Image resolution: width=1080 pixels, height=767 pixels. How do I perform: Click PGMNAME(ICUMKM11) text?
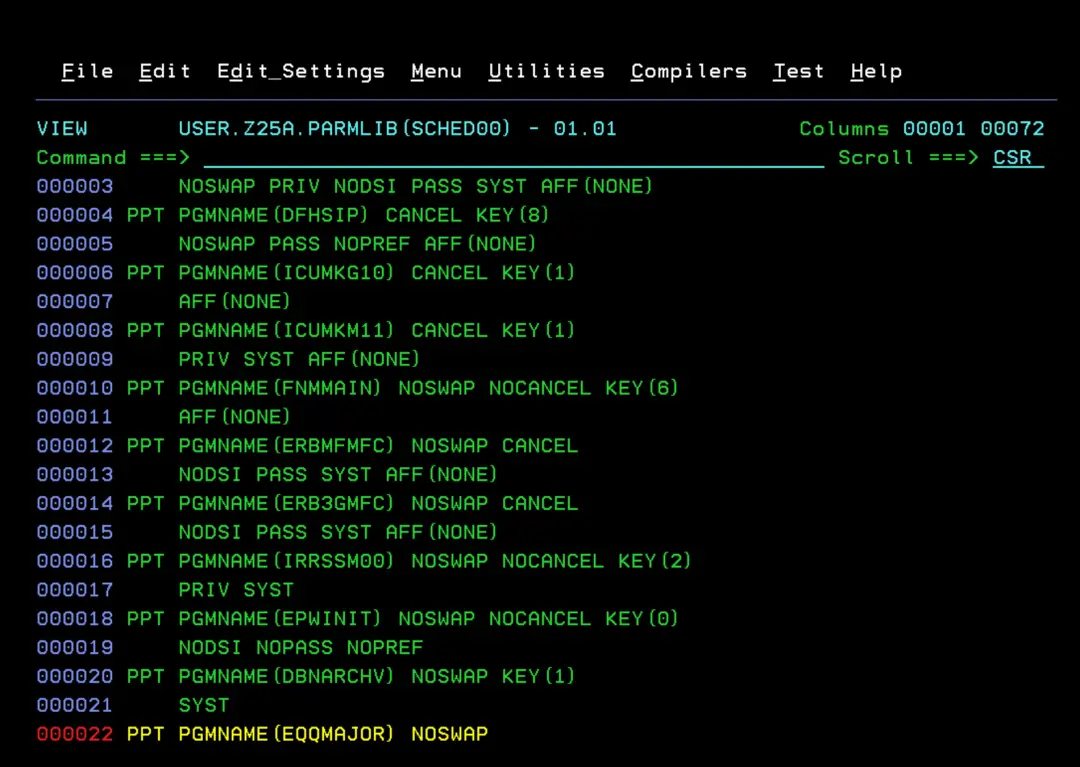point(287,331)
